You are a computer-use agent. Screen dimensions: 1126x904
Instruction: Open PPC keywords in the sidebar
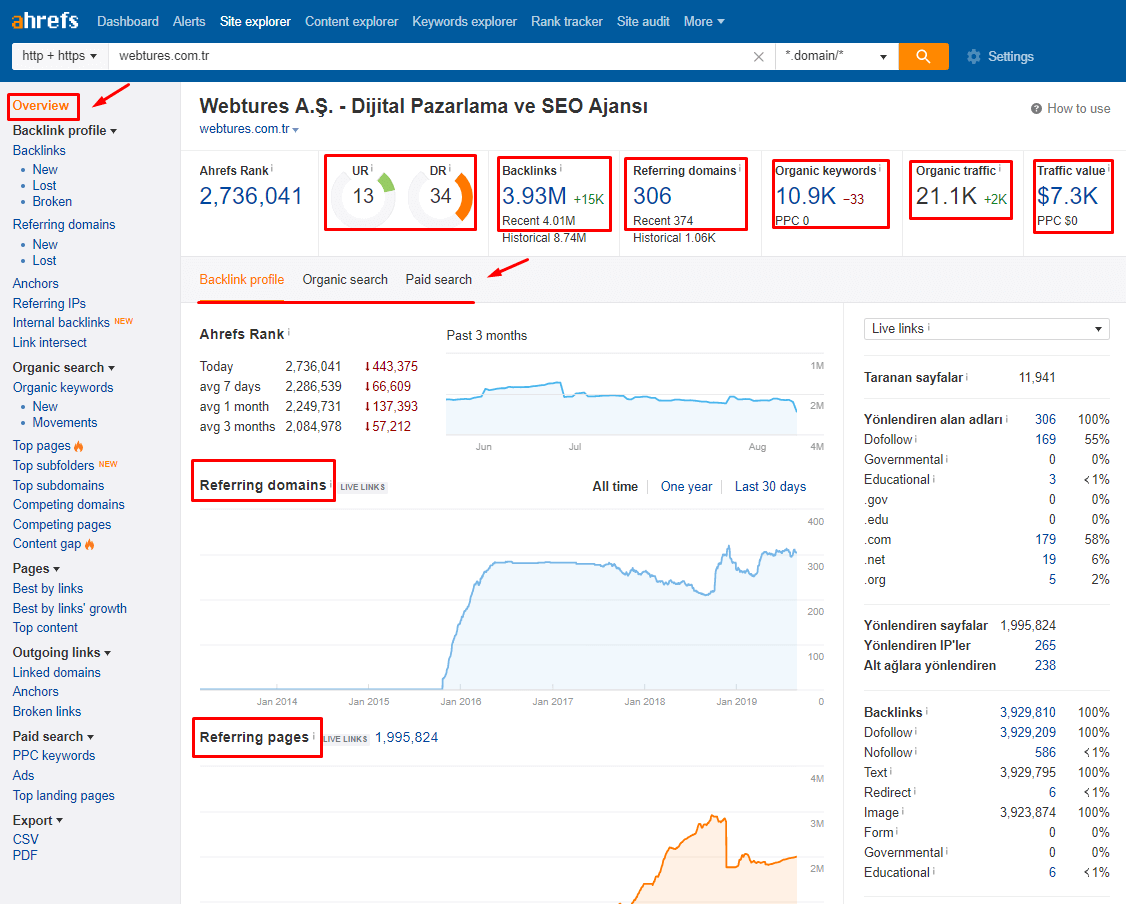click(x=53, y=756)
